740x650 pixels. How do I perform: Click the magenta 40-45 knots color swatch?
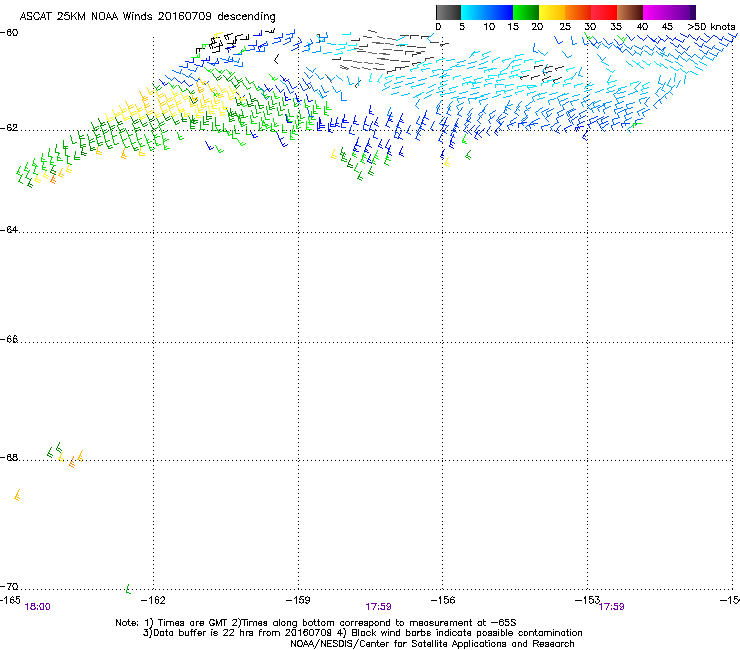[656, 12]
